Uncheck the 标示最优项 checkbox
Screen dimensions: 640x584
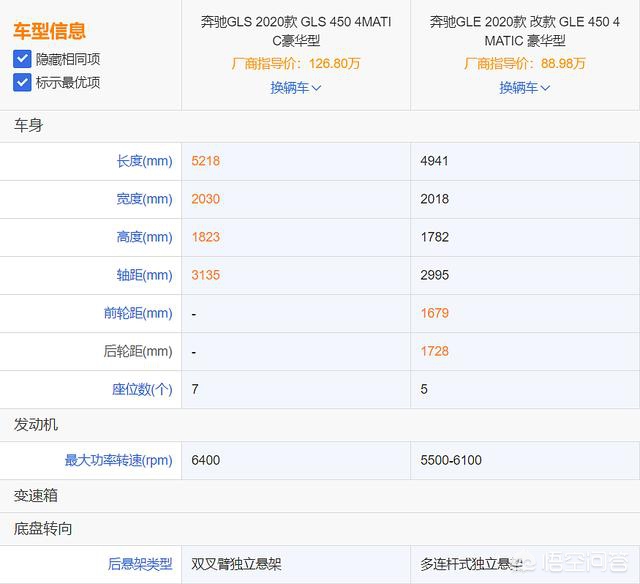click(x=22, y=82)
